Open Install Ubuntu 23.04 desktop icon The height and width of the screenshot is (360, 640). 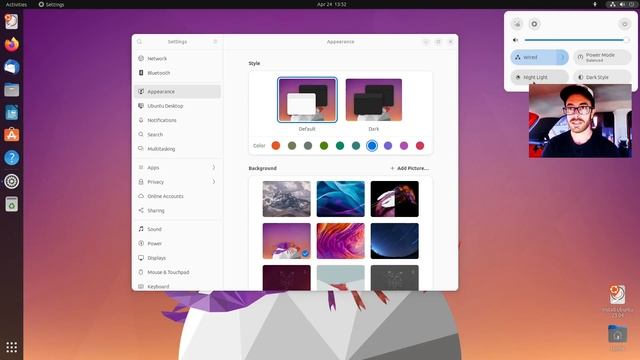[618, 301]
